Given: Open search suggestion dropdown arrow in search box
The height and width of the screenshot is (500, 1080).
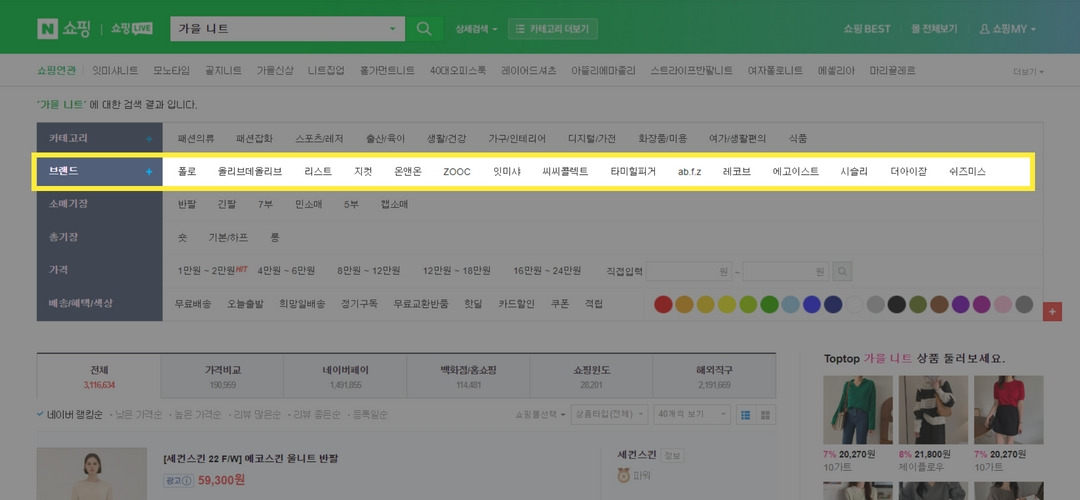Looking at the screenshot, I should [x=393, y=29].
